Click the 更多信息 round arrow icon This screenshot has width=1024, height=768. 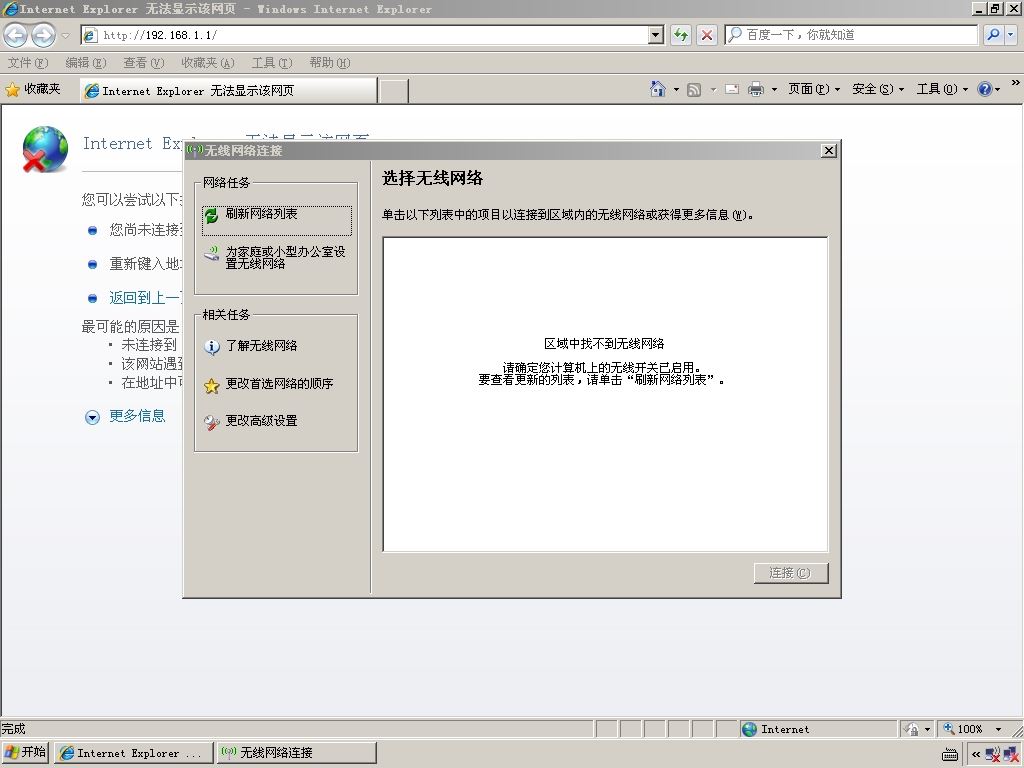[92, 417]
